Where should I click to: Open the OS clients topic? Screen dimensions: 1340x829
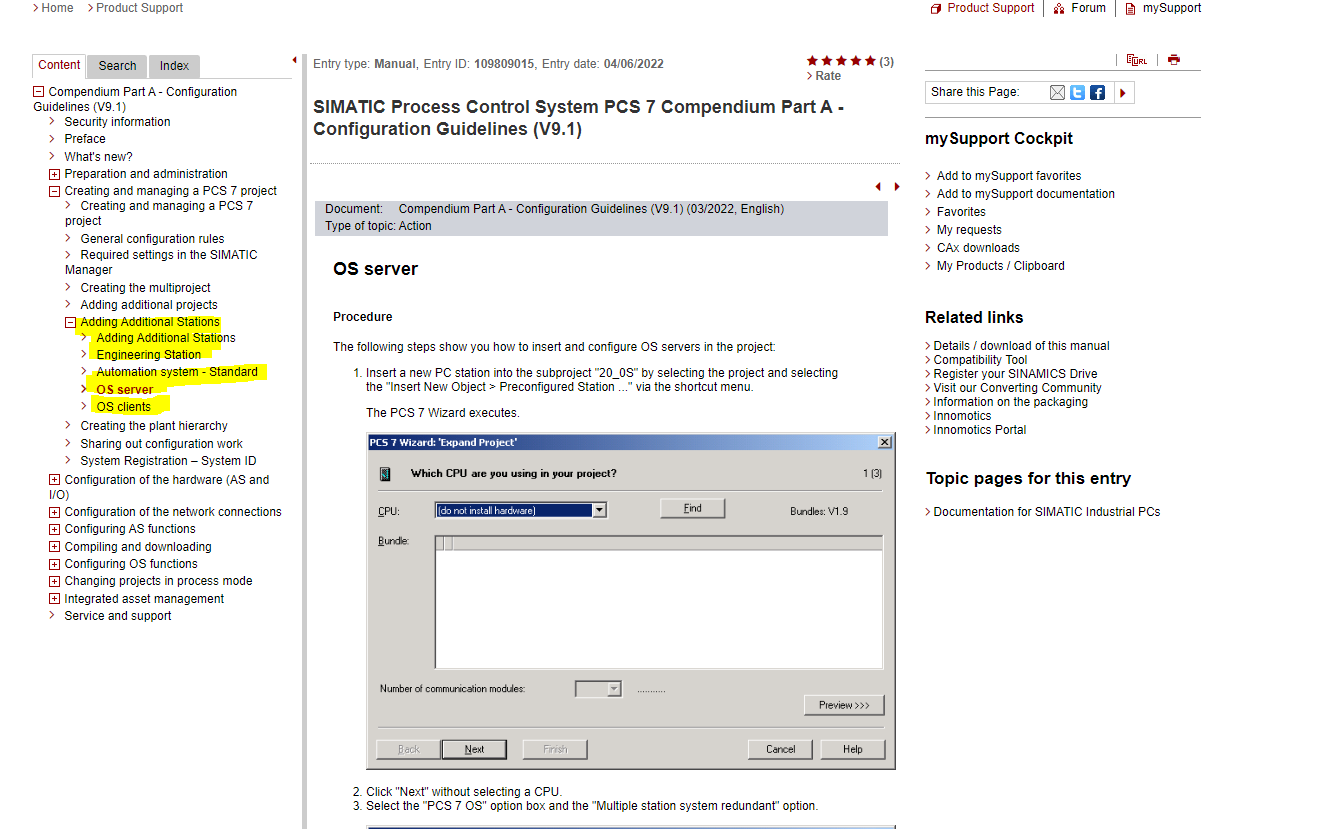coord(124,407)
